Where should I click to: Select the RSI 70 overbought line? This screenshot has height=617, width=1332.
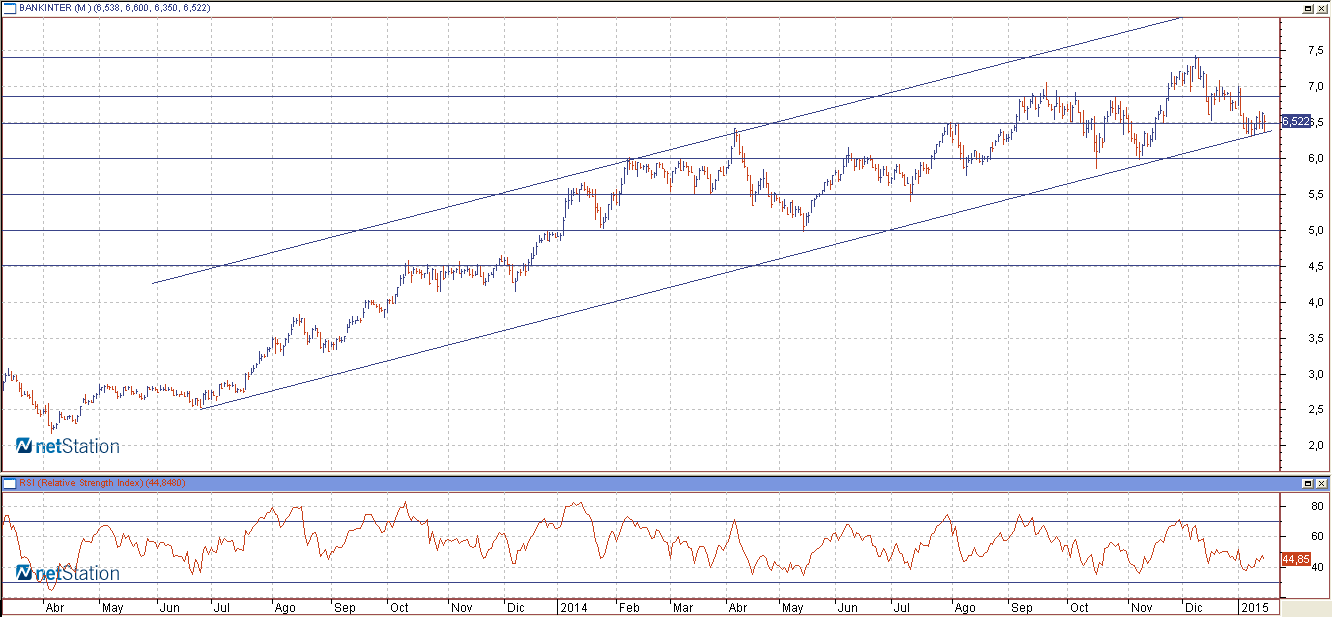click(x=640, y=522)
